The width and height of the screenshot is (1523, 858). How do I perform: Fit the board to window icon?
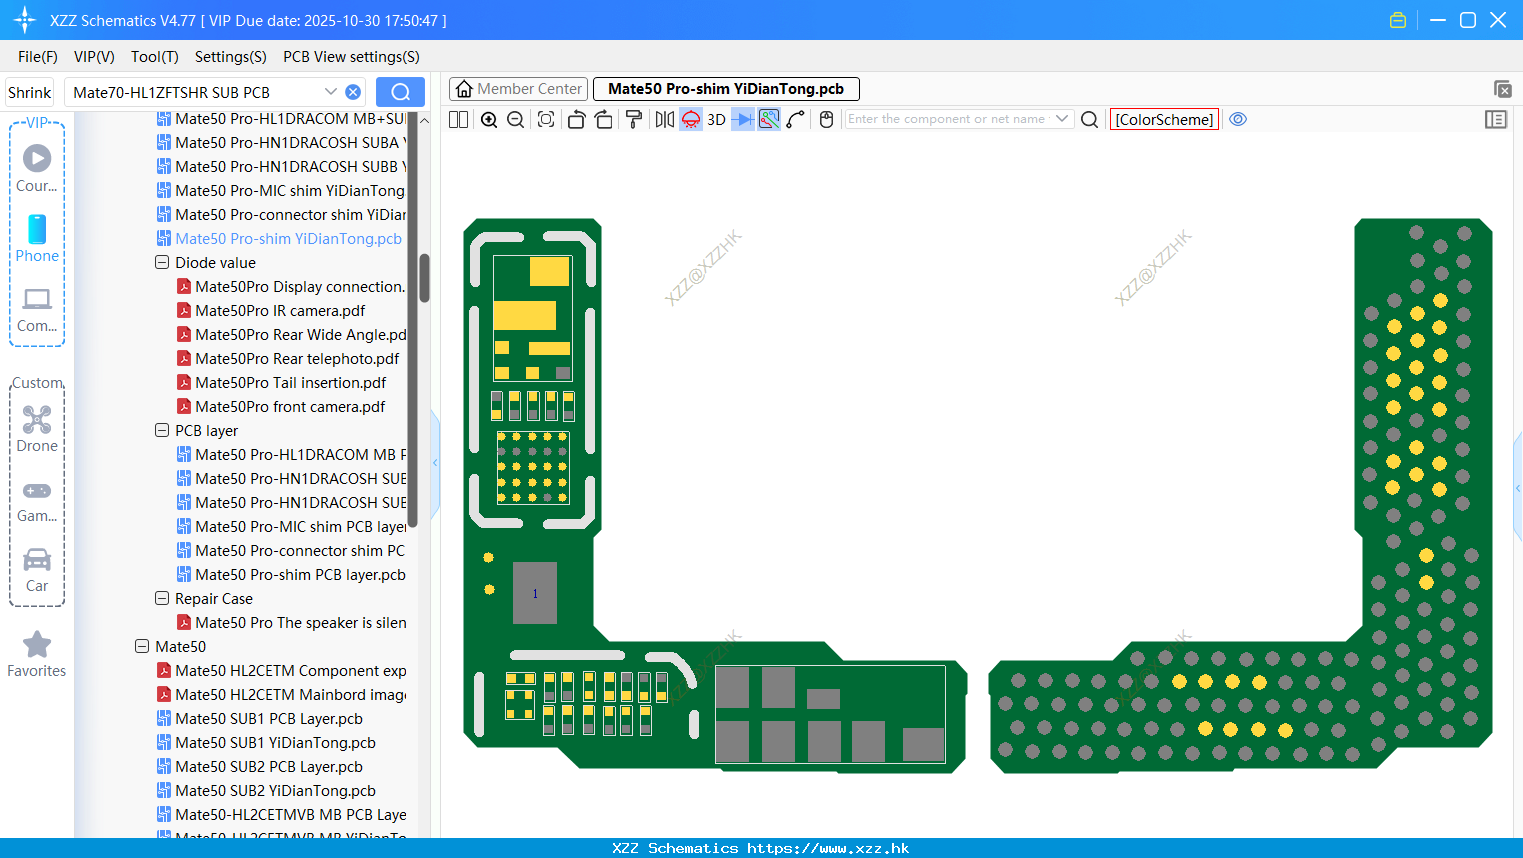[546, 119]
